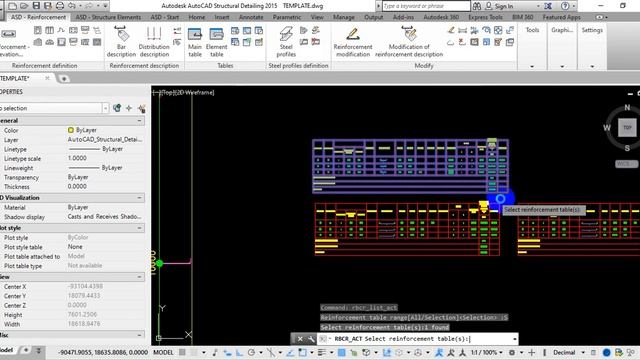Click the WCS label under ViewCube

pos(626,164)
